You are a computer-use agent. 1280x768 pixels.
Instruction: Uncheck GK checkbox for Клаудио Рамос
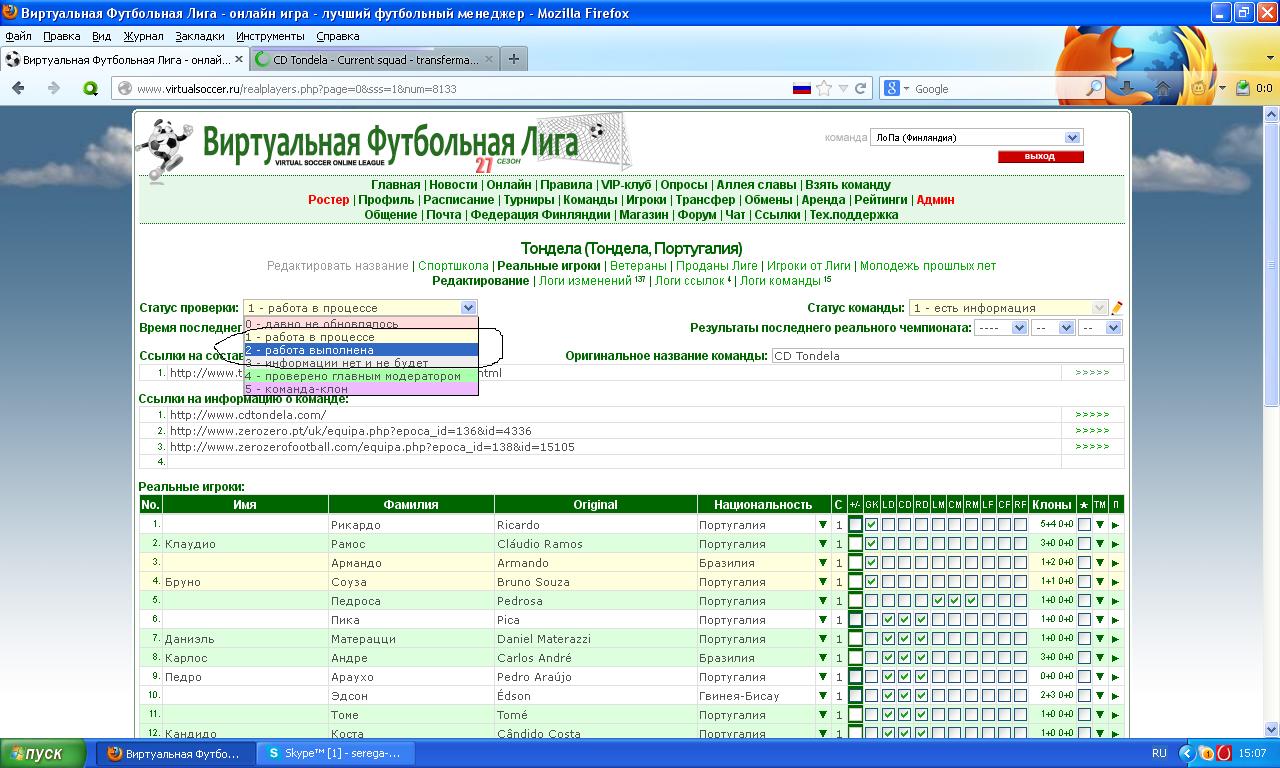click(871, 544)
